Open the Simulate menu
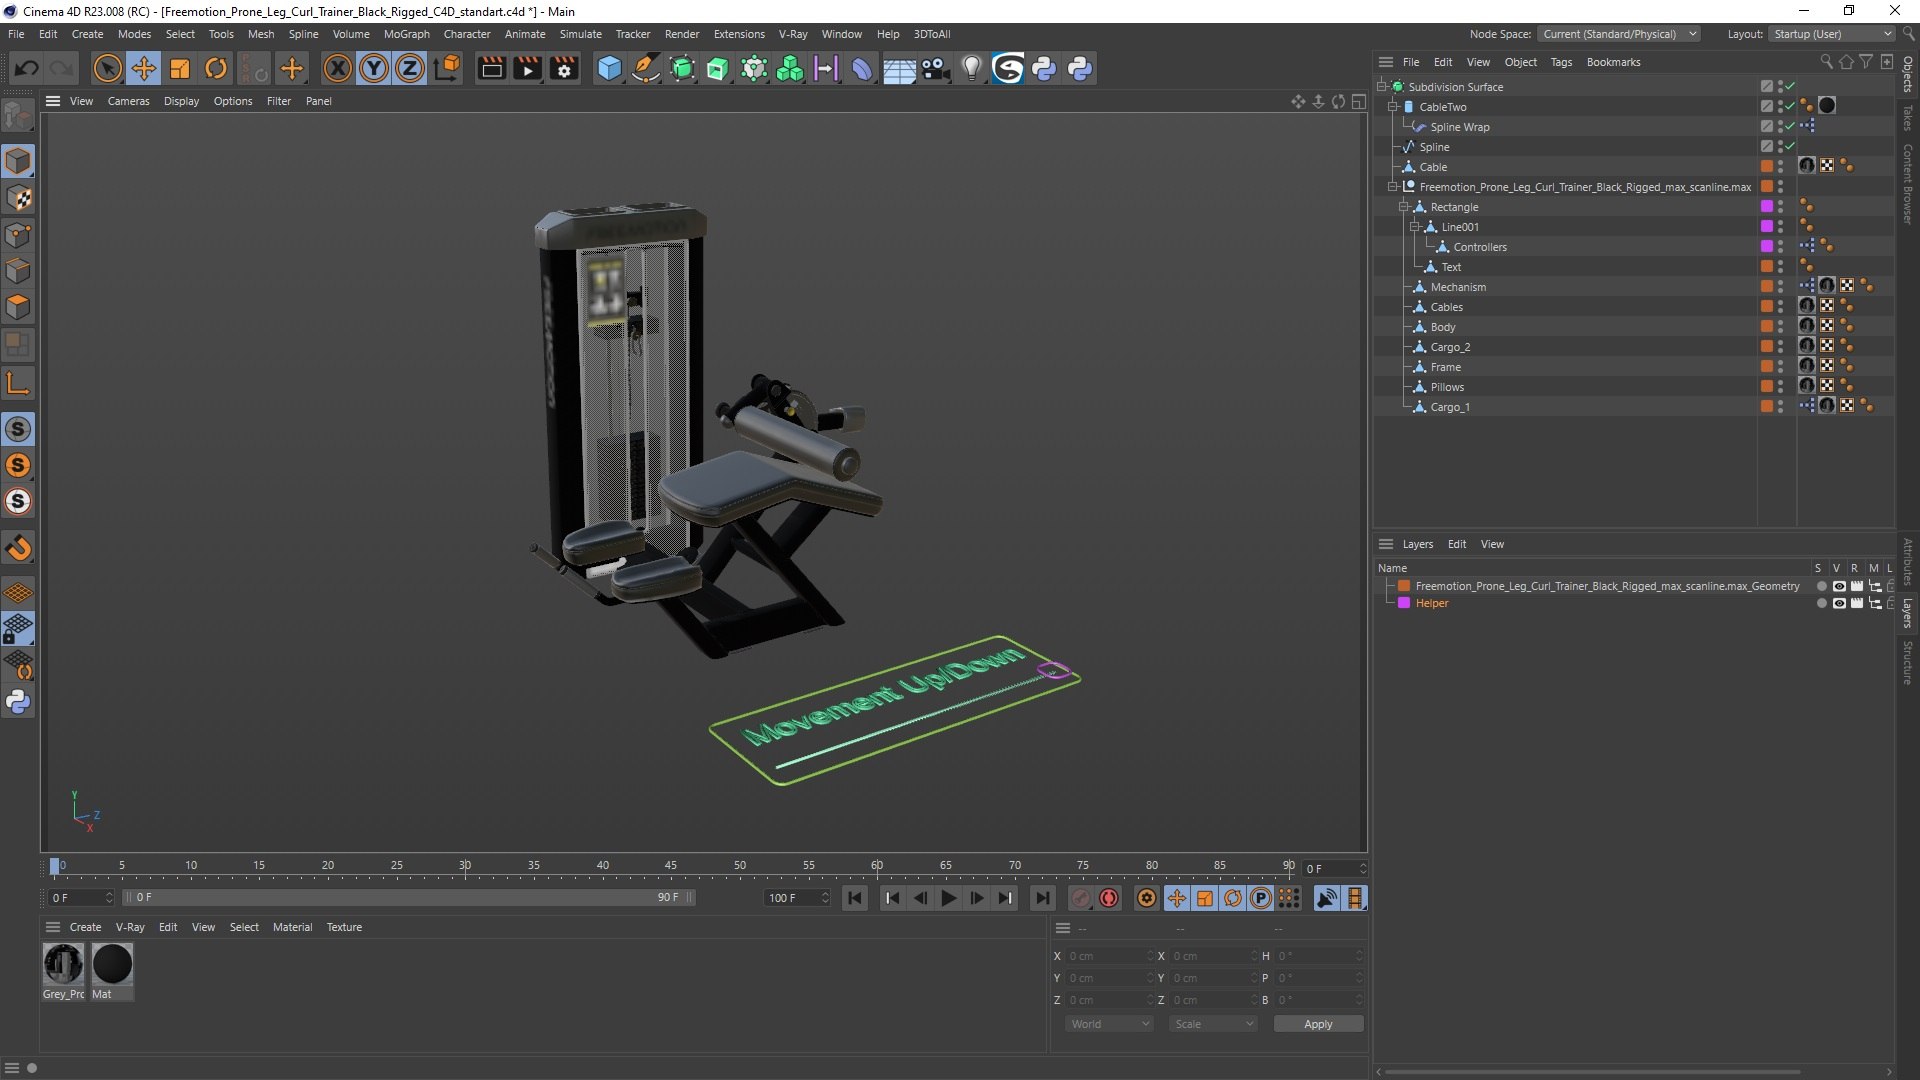The height and width of the screenshot is (1080, 1920). pyautogui.click(x=580, y=34)
